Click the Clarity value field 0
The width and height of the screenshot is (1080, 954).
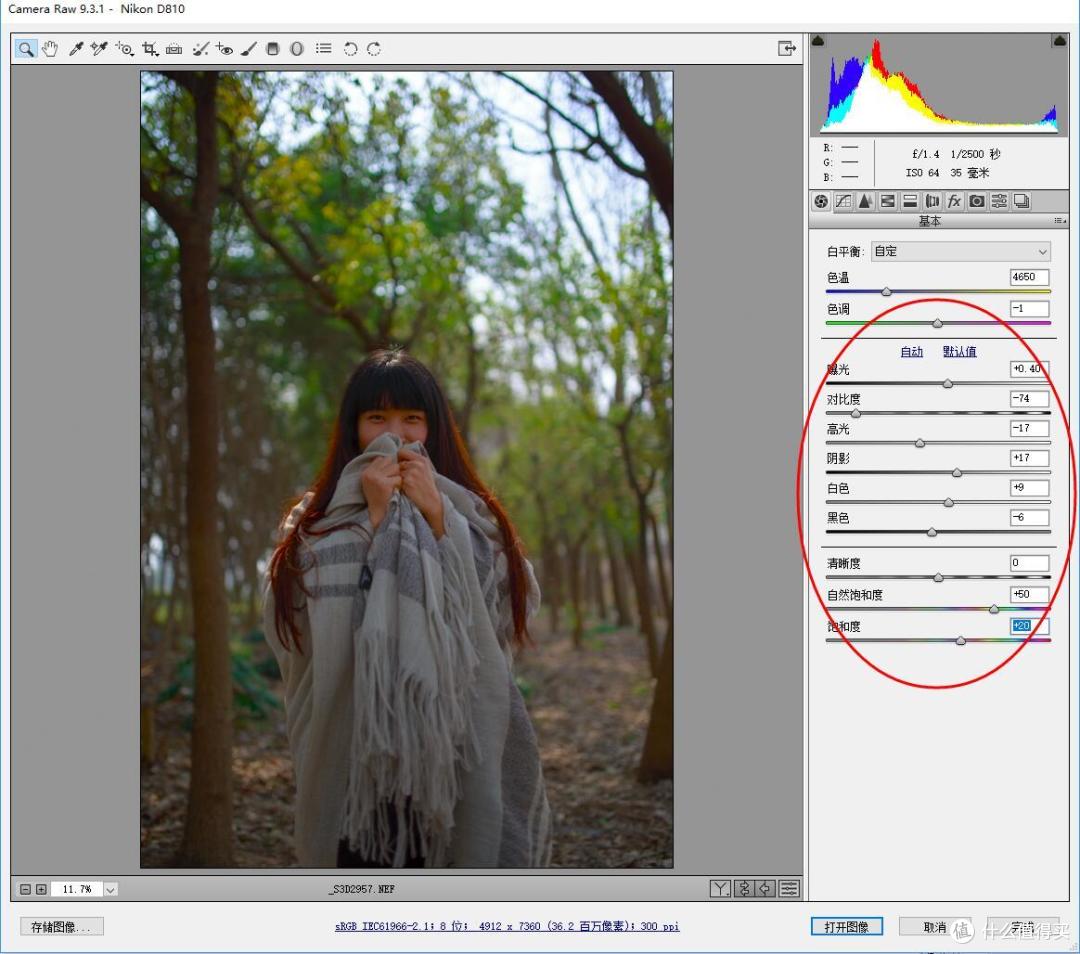tap(1029, 563)
